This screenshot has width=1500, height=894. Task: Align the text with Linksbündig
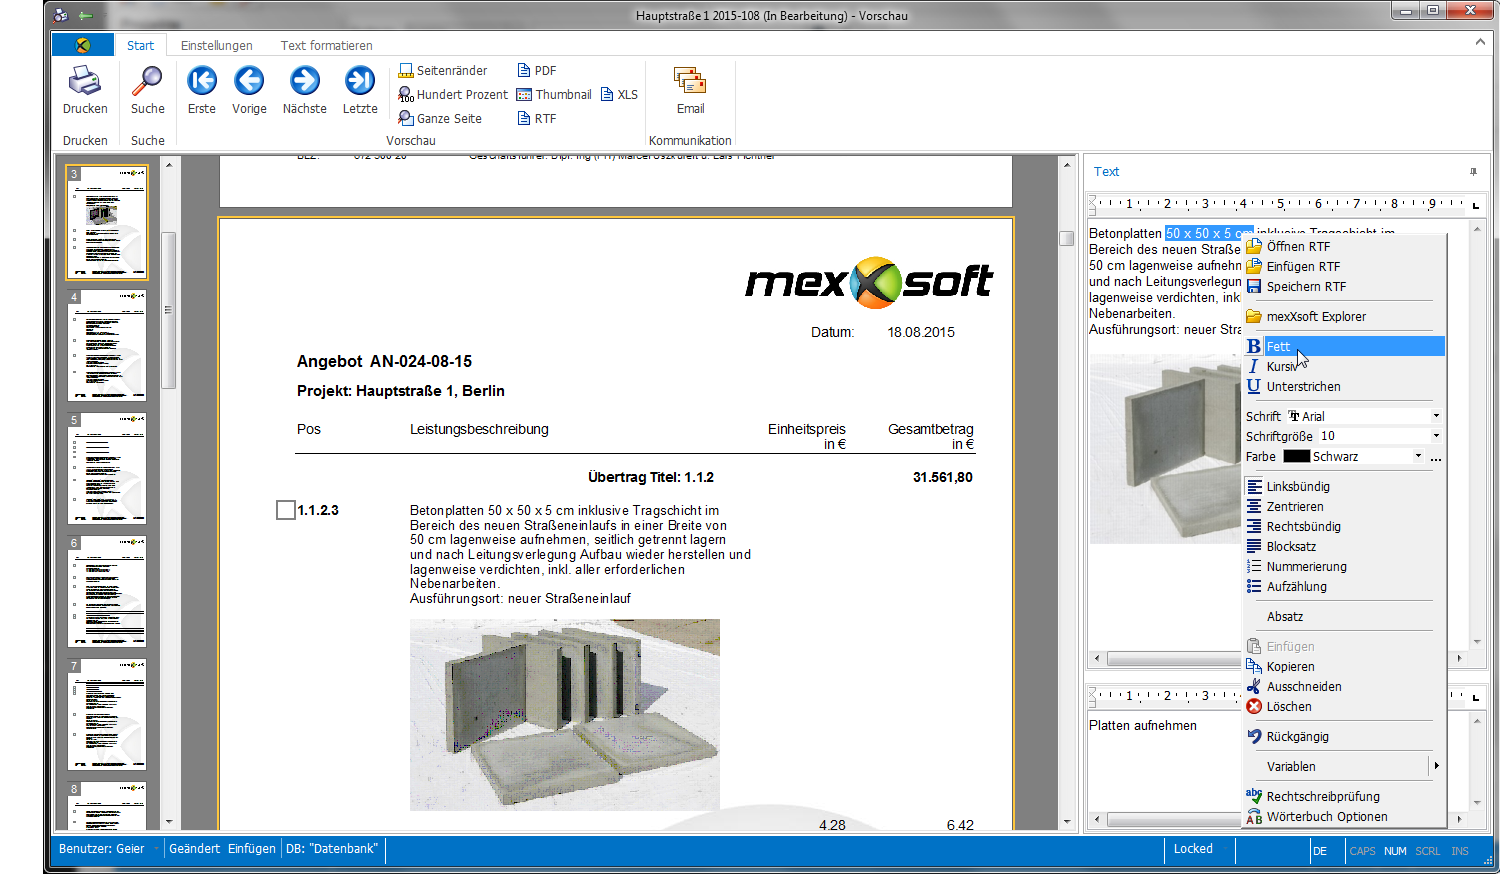coord(1344,487)
